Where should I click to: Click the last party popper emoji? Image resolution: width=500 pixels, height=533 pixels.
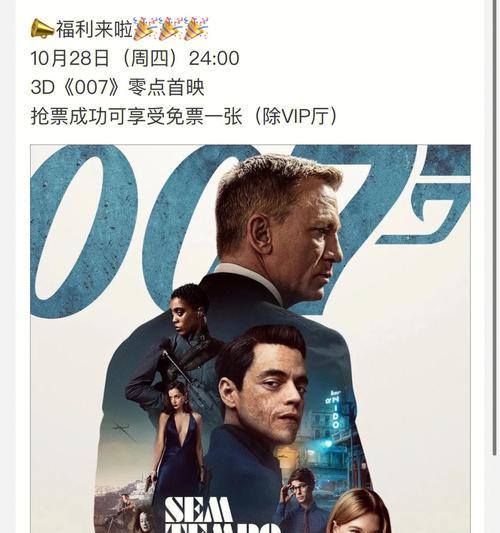(x=196, y=29)
